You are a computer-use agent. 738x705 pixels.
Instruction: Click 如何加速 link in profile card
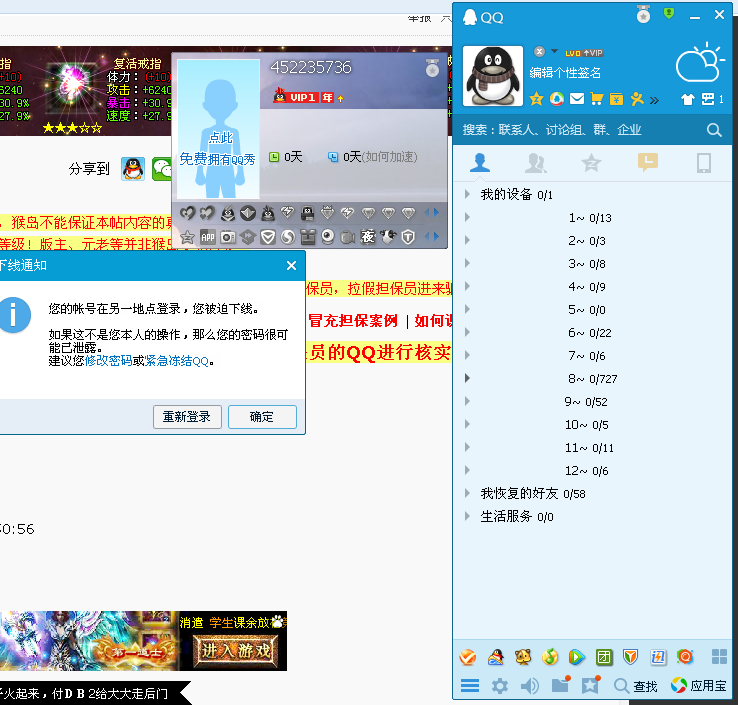click(x=390, y=157)
